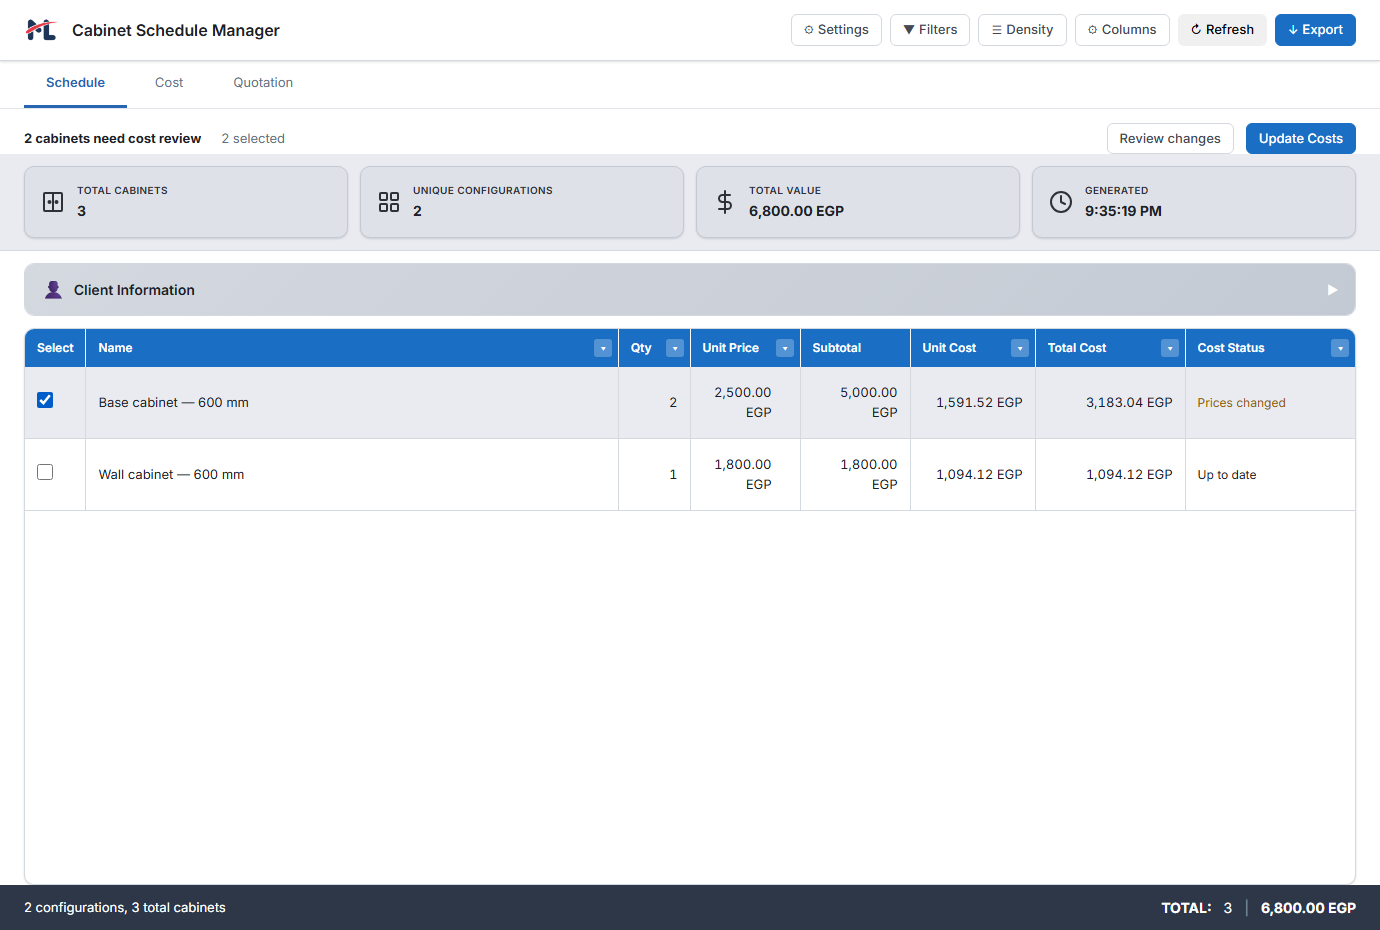Uncheck the Base cabinet row checkbox
Image resolution: width=1380 pixels, height=930 pixels.
pos(45,400)
